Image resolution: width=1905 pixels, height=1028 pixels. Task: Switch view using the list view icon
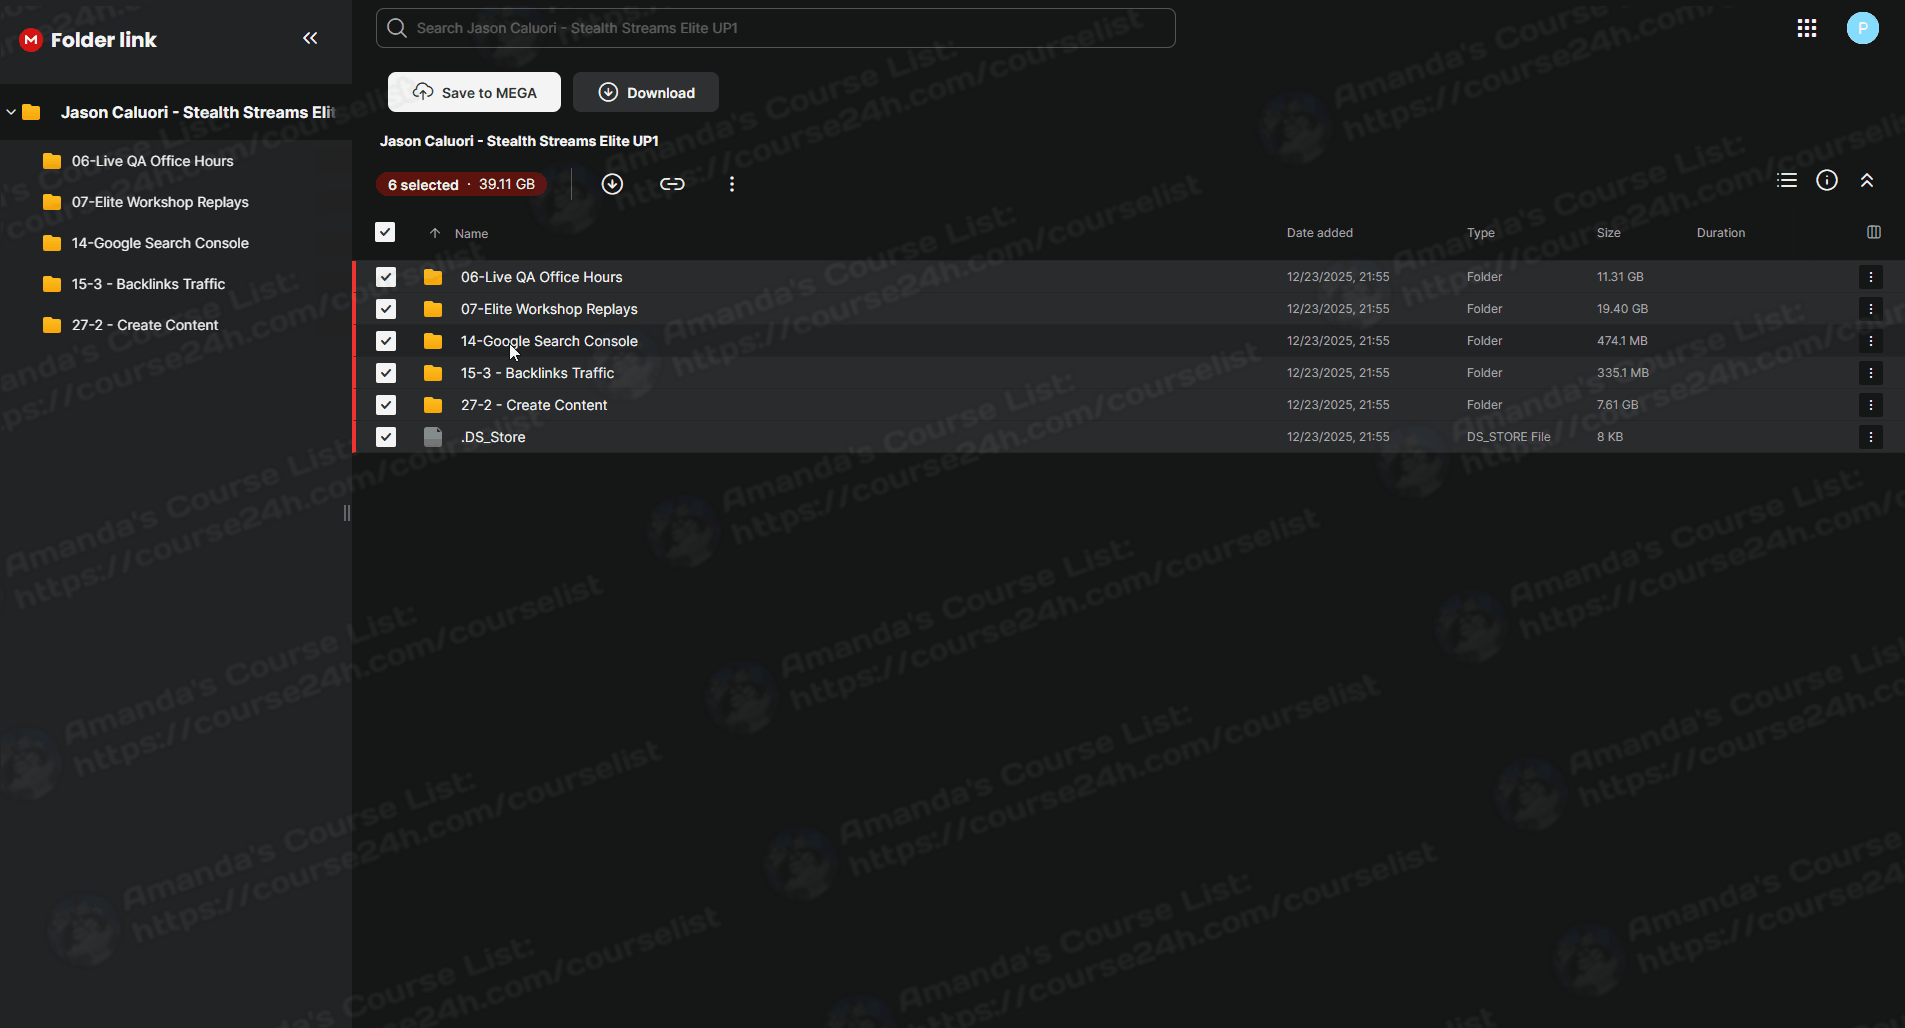coord(1787,180)
